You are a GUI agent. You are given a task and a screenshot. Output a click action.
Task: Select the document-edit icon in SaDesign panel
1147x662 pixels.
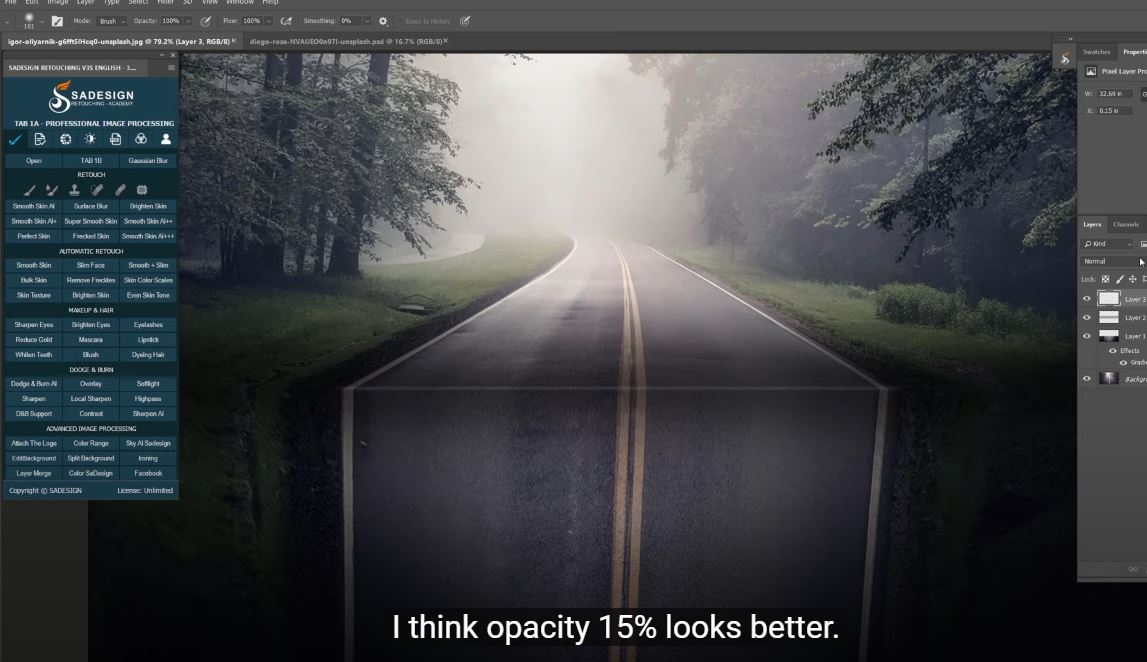pyautogui.click(x=40, y=139)
